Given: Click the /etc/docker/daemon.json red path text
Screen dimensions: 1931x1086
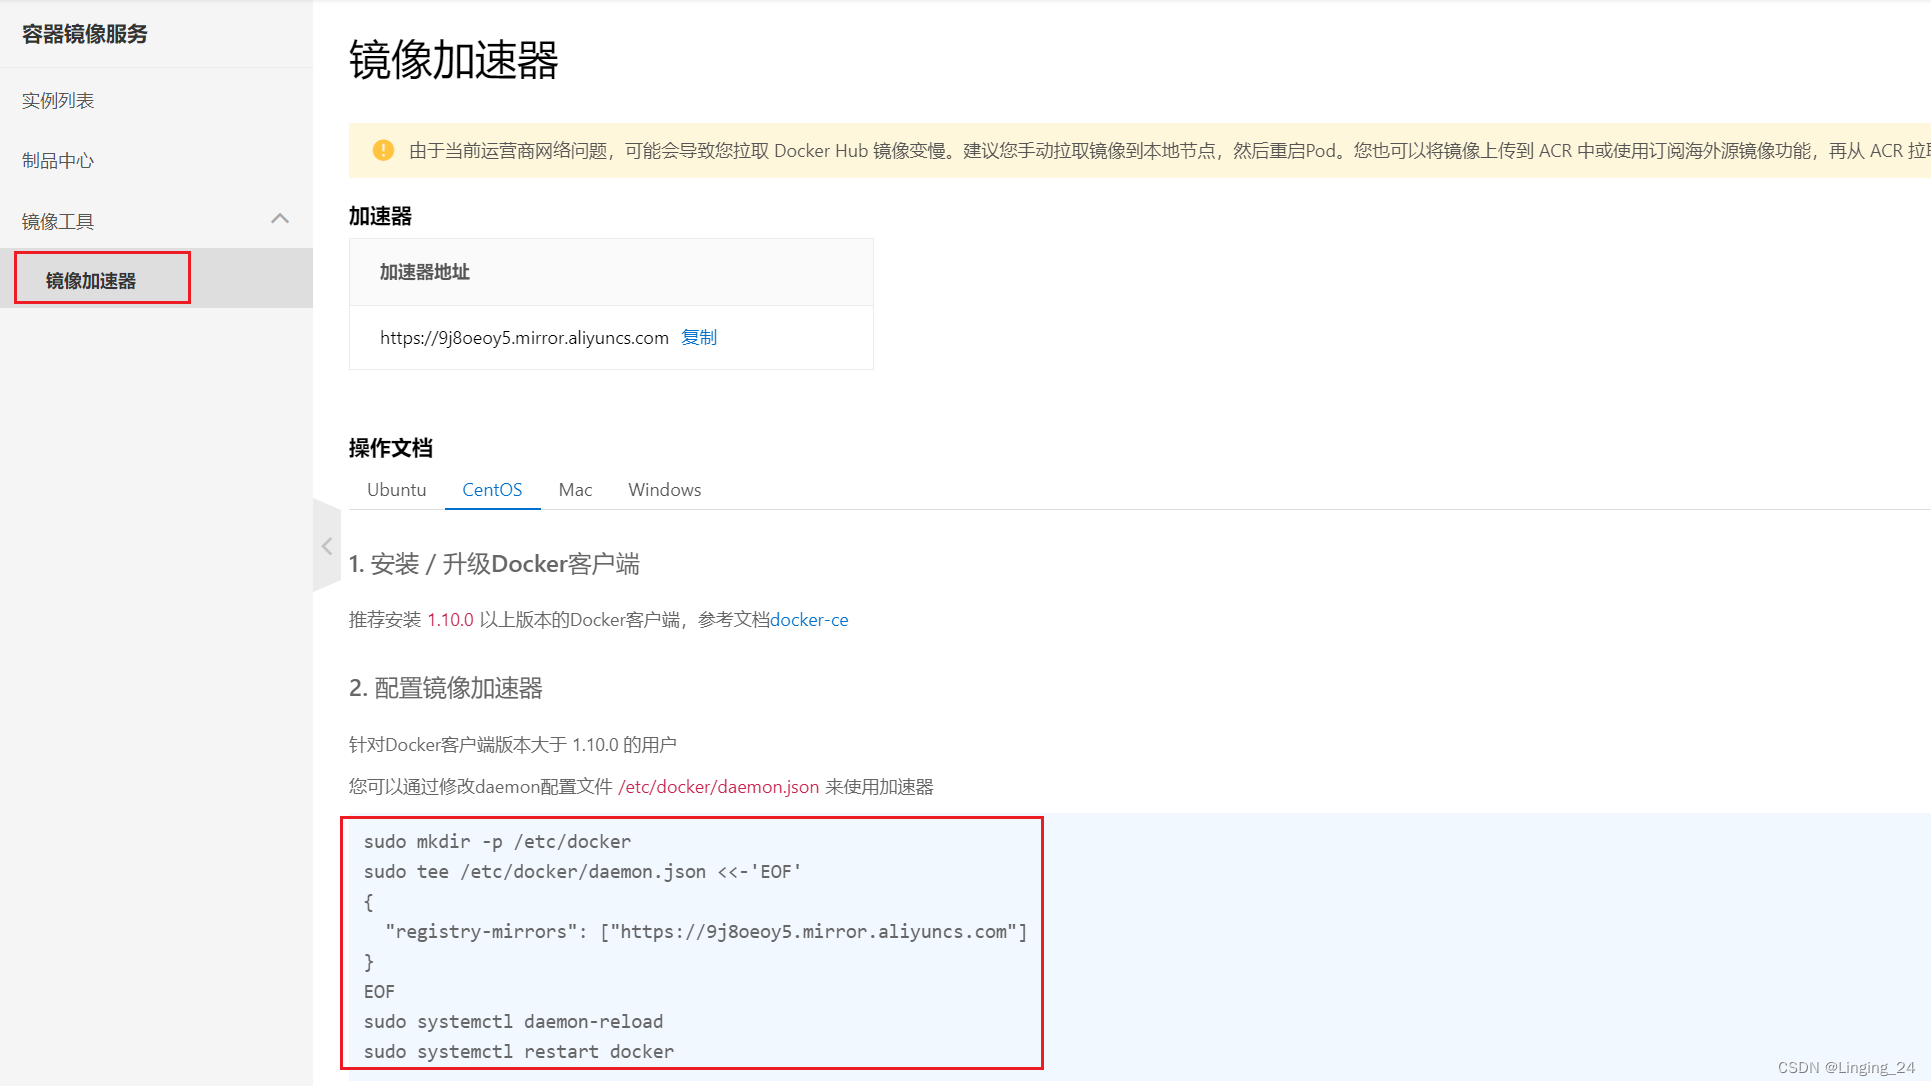Looking at the screenshot, I should click(719, 786).
